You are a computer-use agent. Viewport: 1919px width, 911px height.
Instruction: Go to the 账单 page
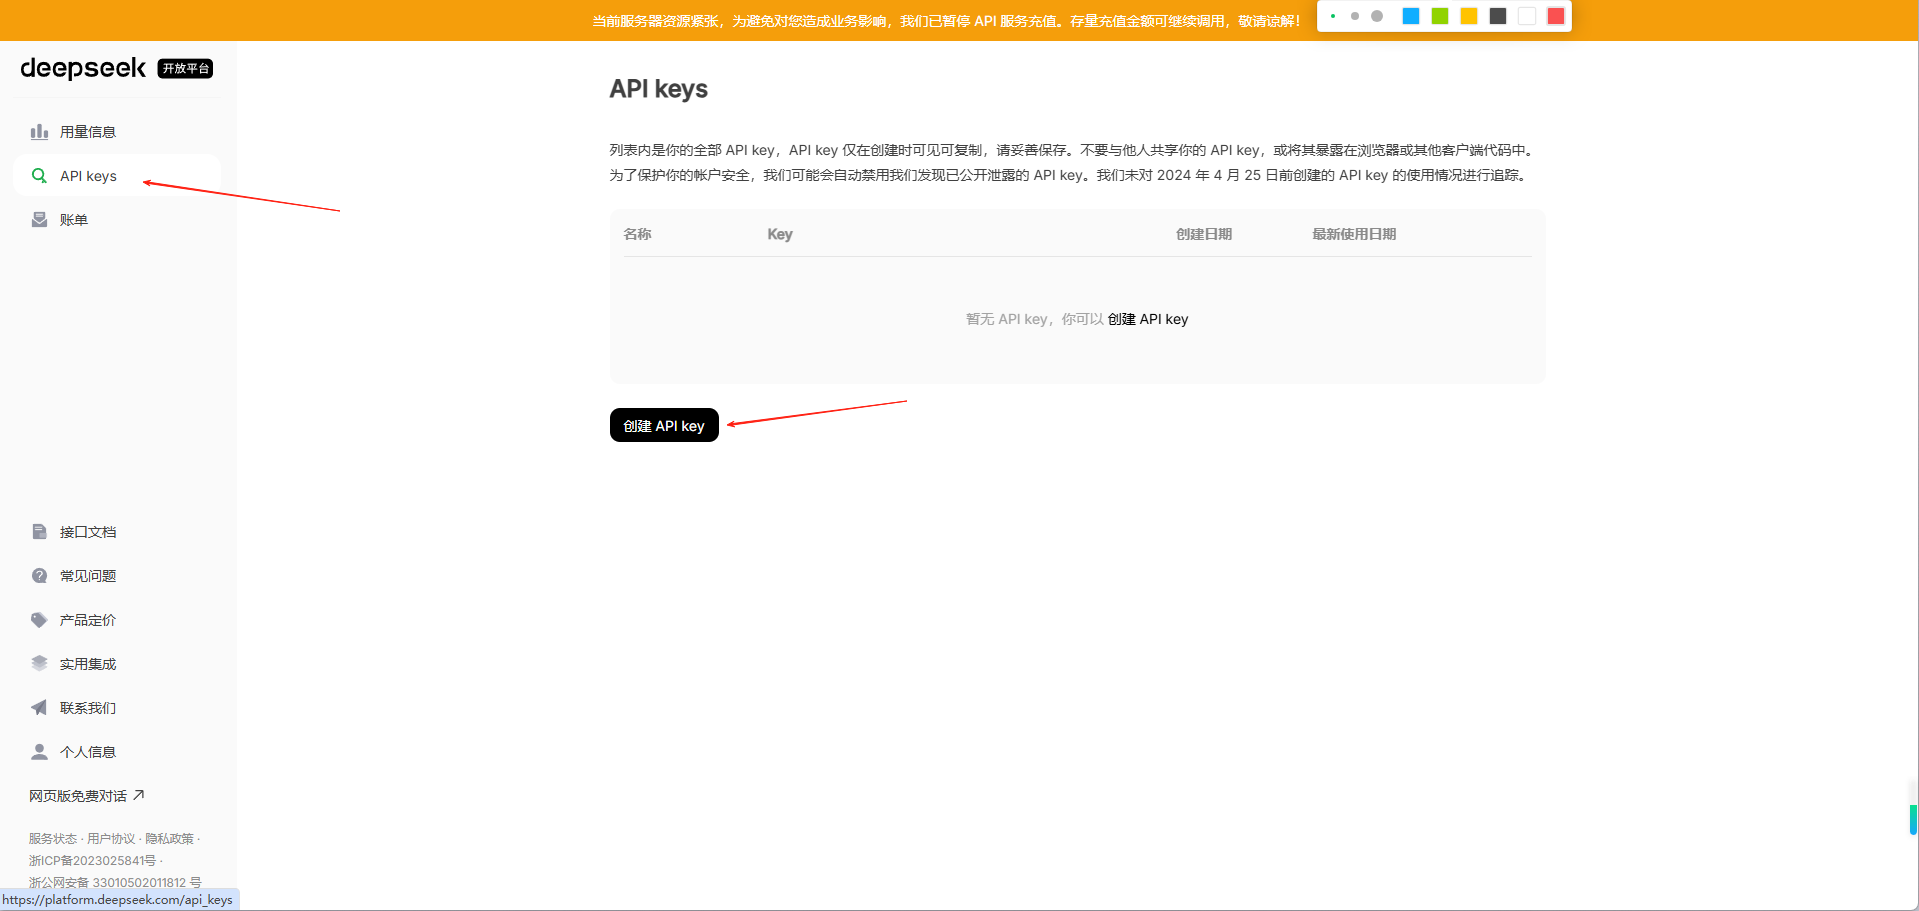click(117, 220)
